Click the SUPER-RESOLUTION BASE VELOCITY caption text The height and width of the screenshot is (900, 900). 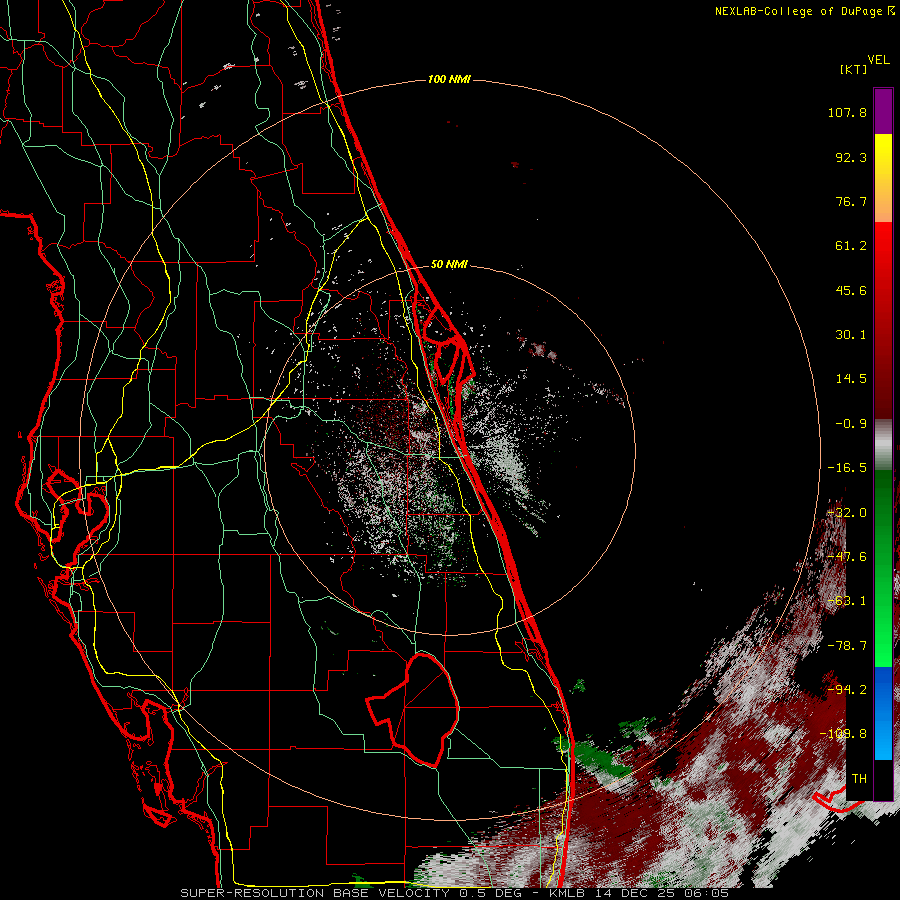(315, 893)
